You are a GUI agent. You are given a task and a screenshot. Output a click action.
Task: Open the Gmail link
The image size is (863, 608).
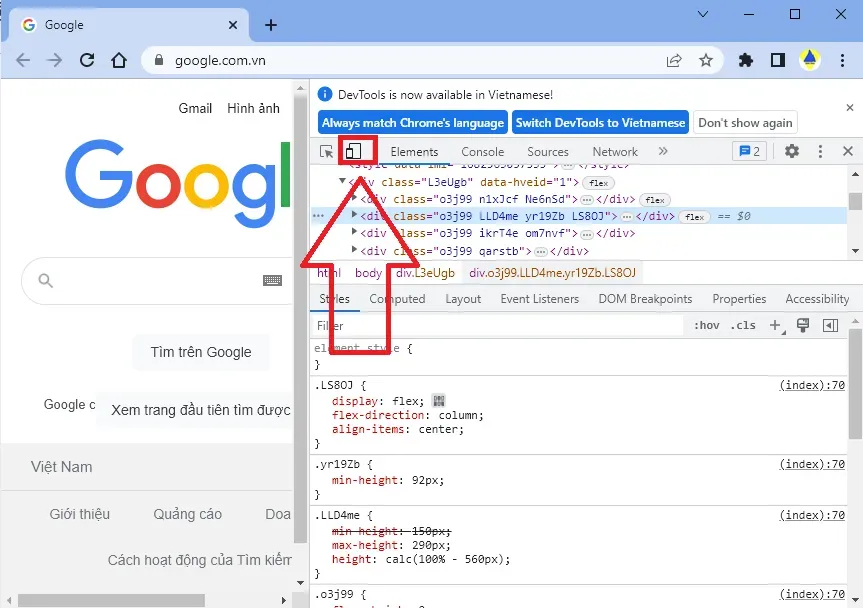click(x=195, y=108)
